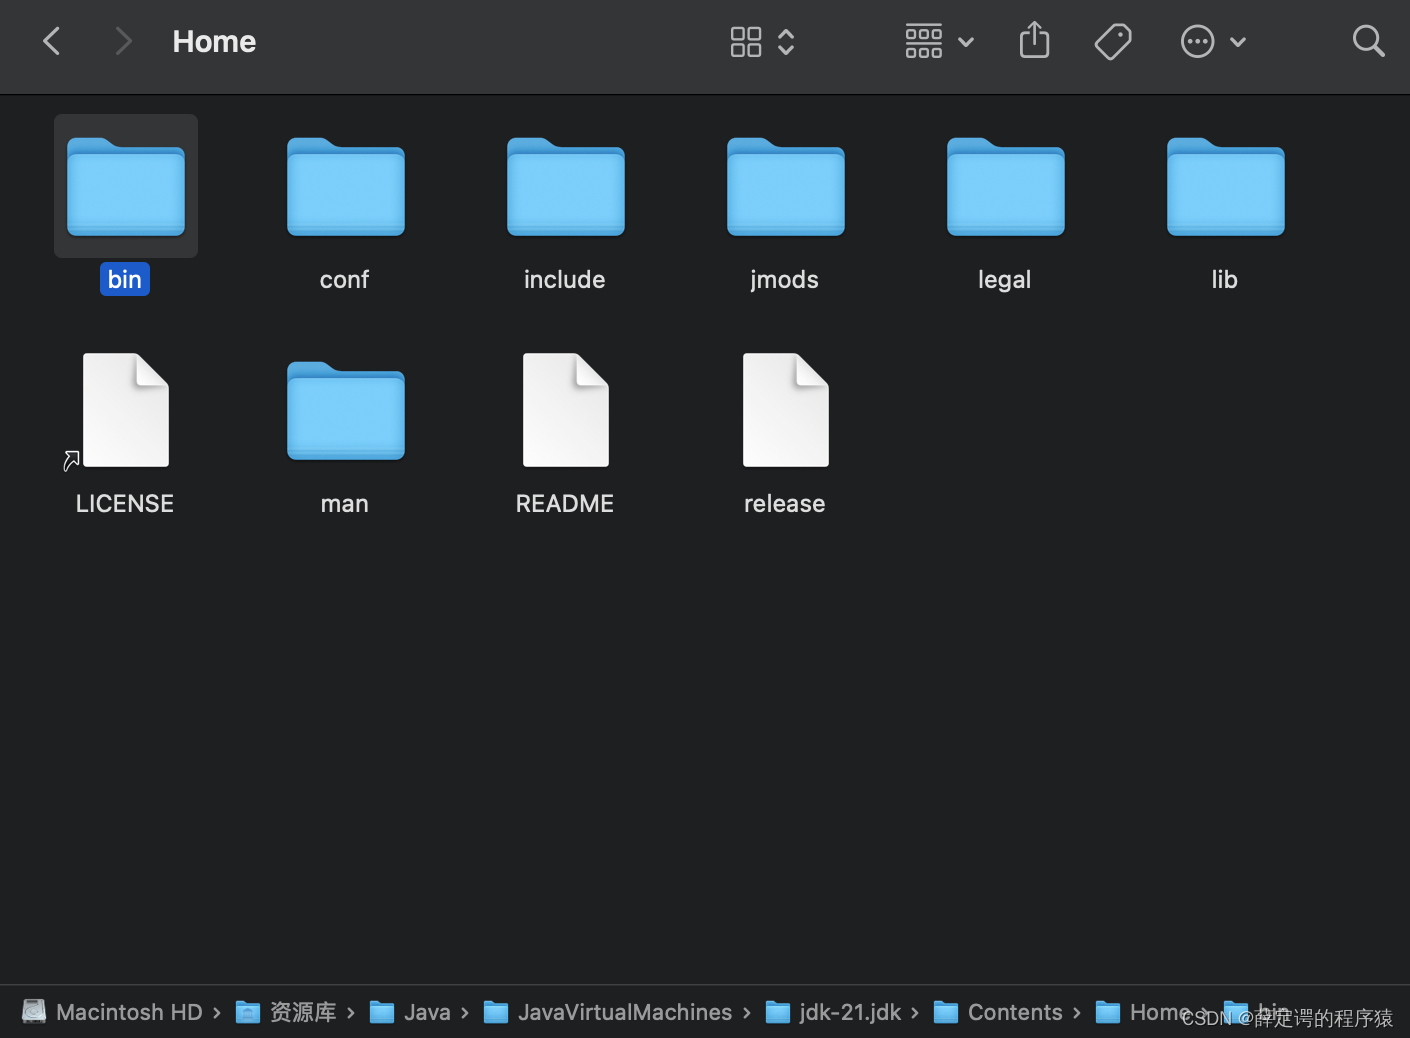Viewport: 1410px width, 1038px height.
Task: Click the highlighted bin name label
Action: [x=125, y=279]
